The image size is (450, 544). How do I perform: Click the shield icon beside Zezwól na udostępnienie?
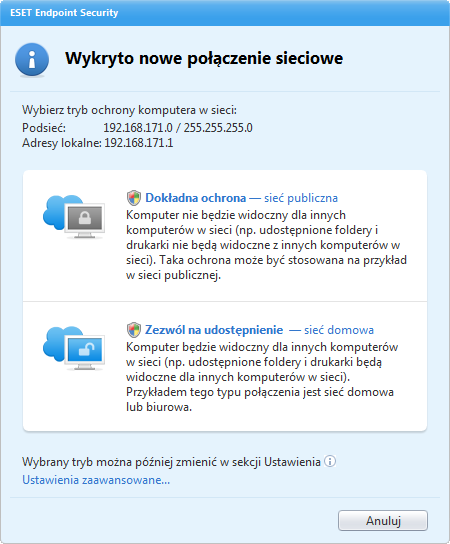[134, 330]
